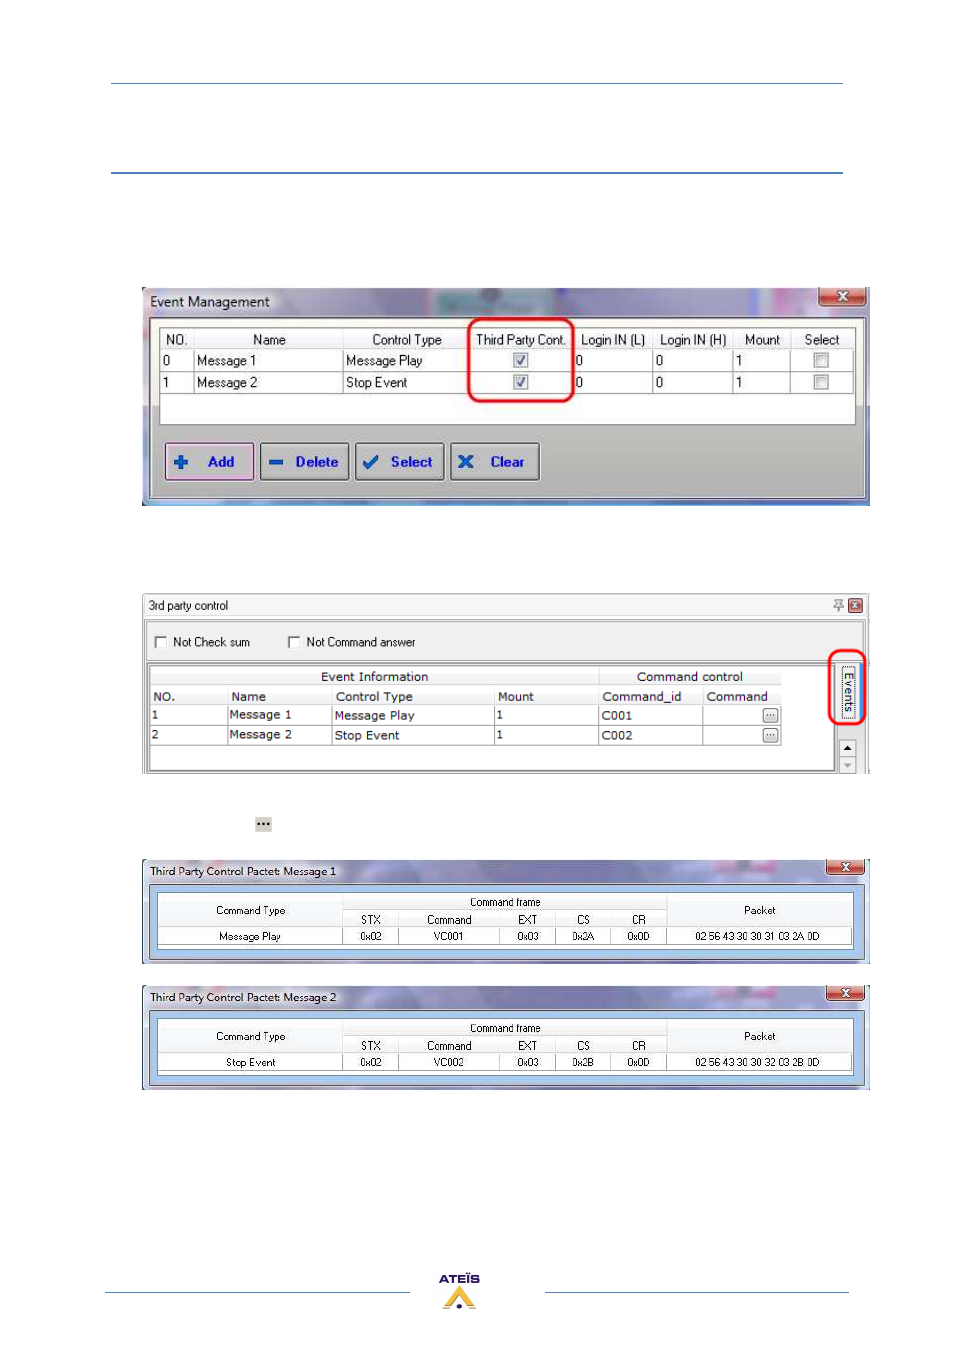Open the vertical Events tab
This screenshot has height=1350, width=954.
(x=847, y=691)
